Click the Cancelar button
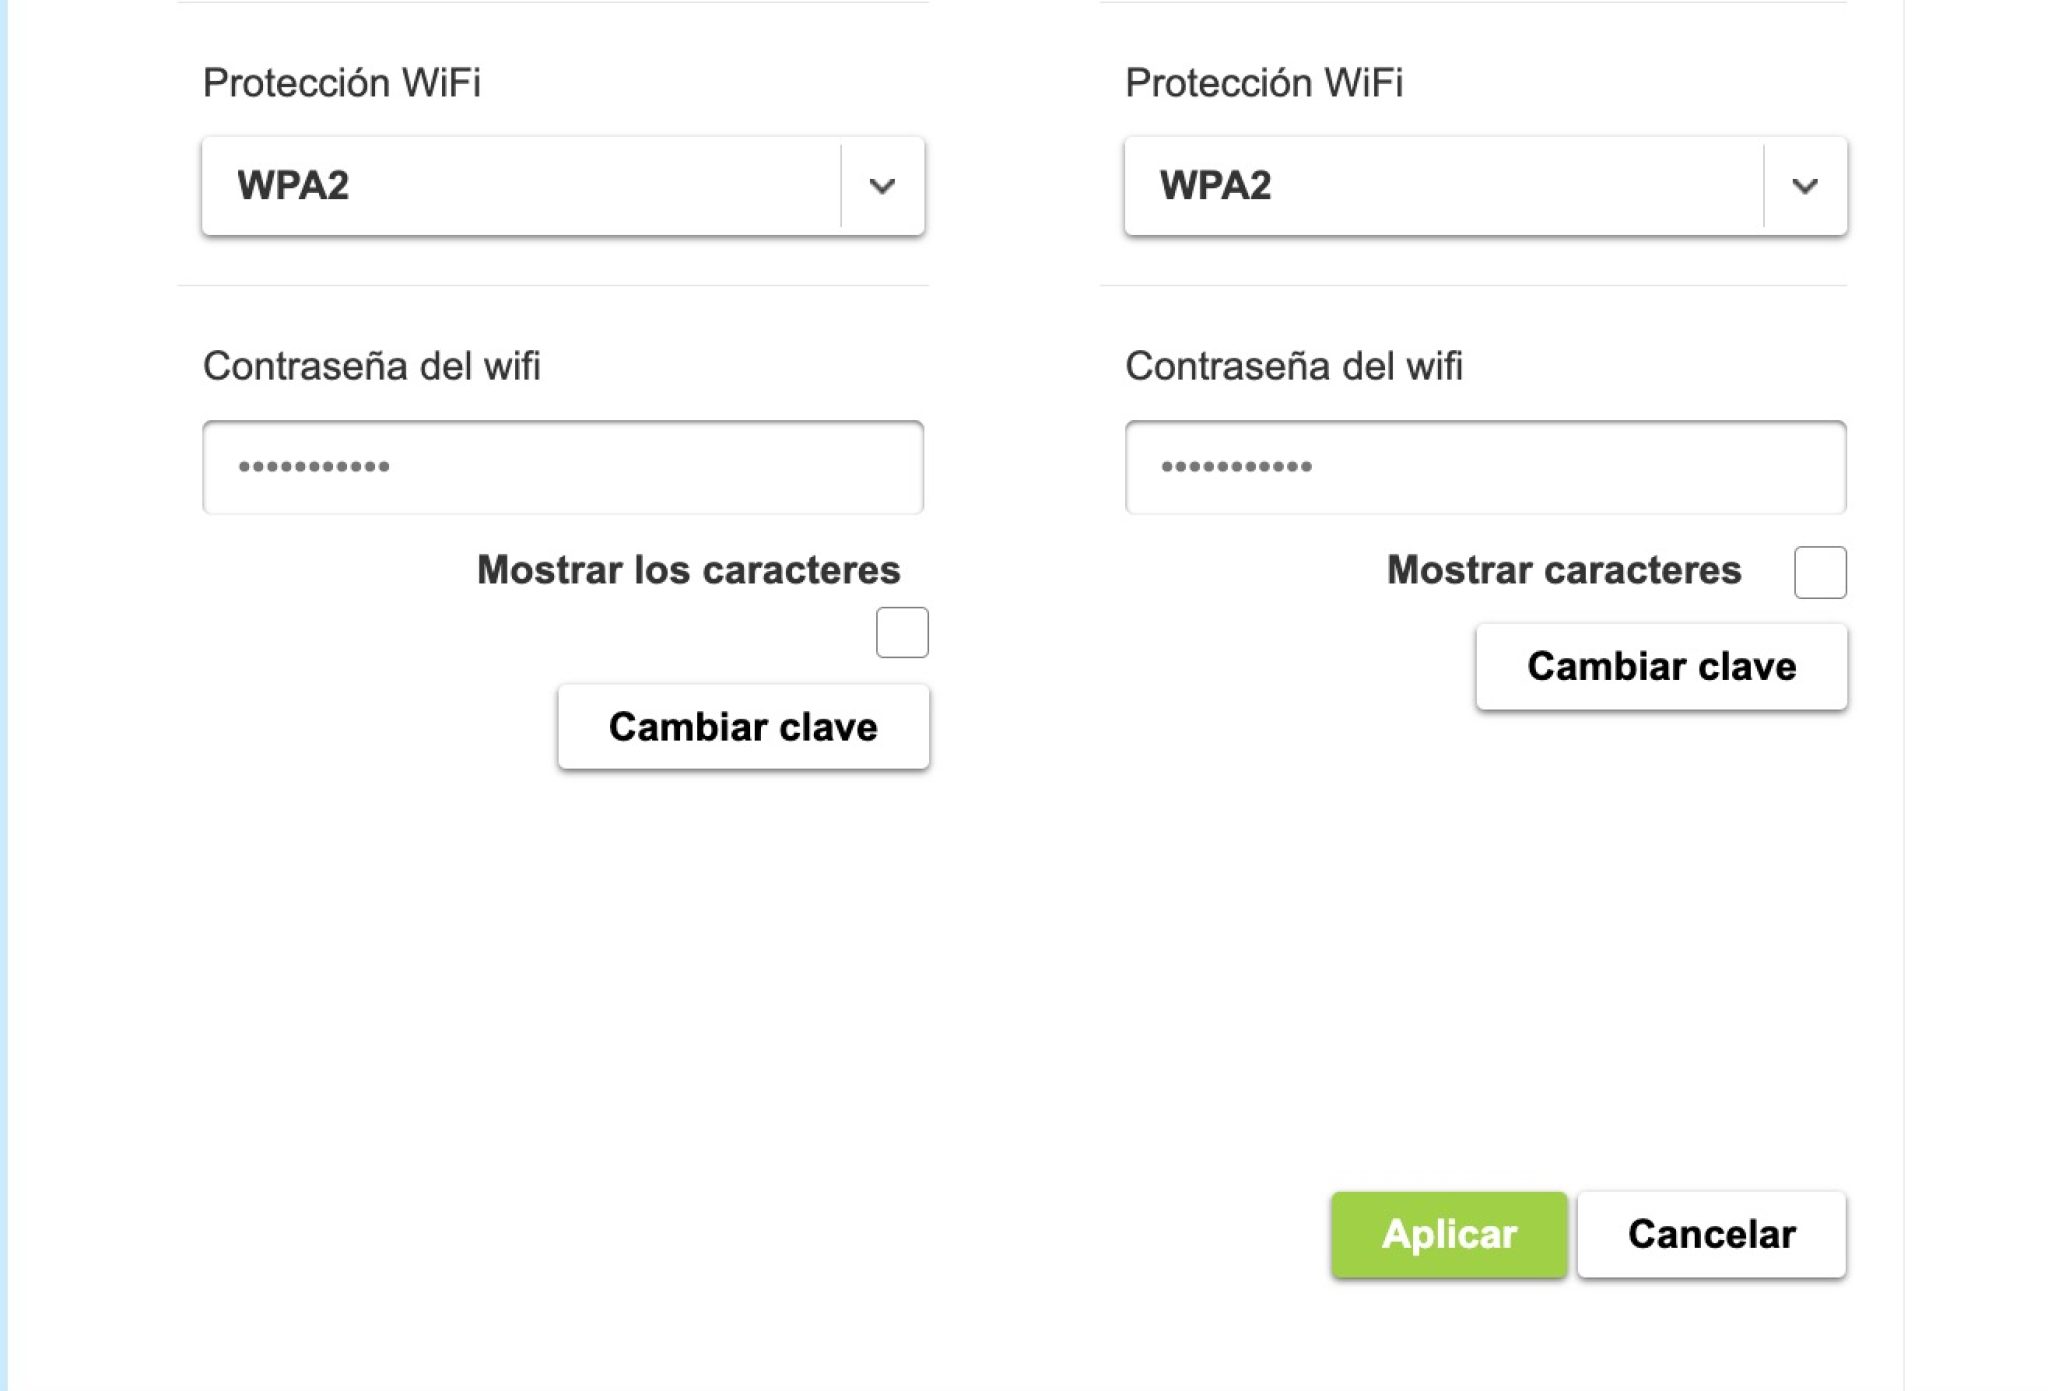Image resolution: width=2048 pixels, height=1391 pixels. click(x=1712, y=1235)
